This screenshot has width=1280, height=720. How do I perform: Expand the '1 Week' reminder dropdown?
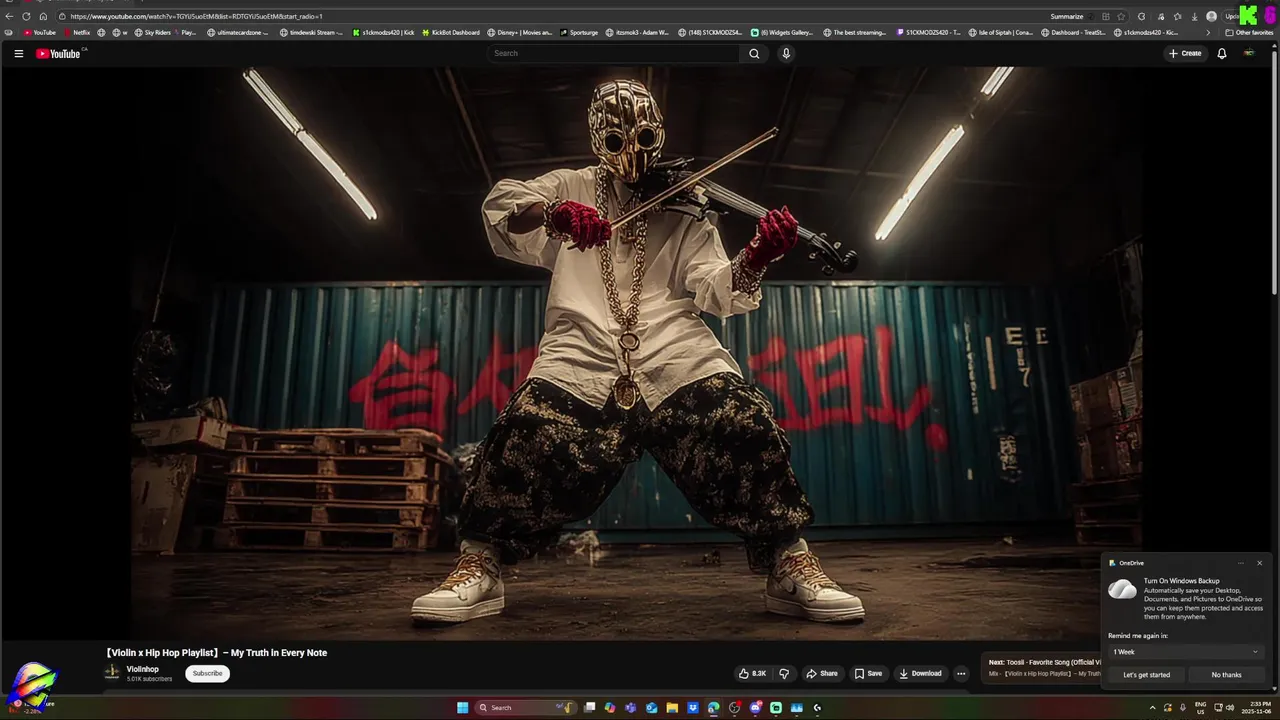pos(1185,652)
